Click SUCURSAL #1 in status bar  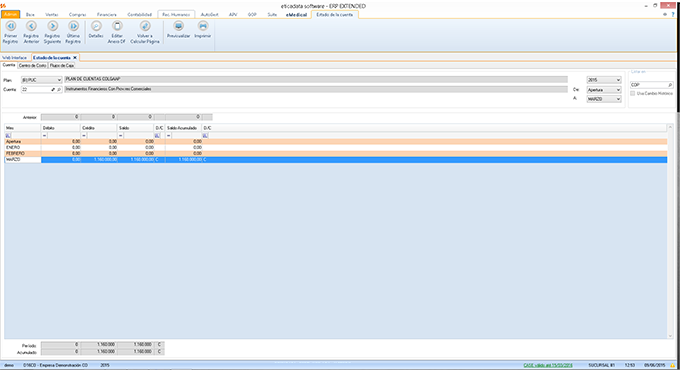602,365
